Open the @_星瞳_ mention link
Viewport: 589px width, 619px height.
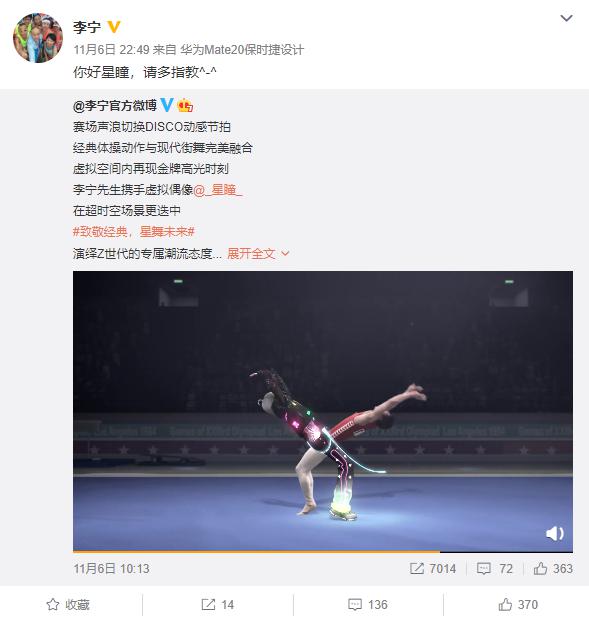click(218, 190)
